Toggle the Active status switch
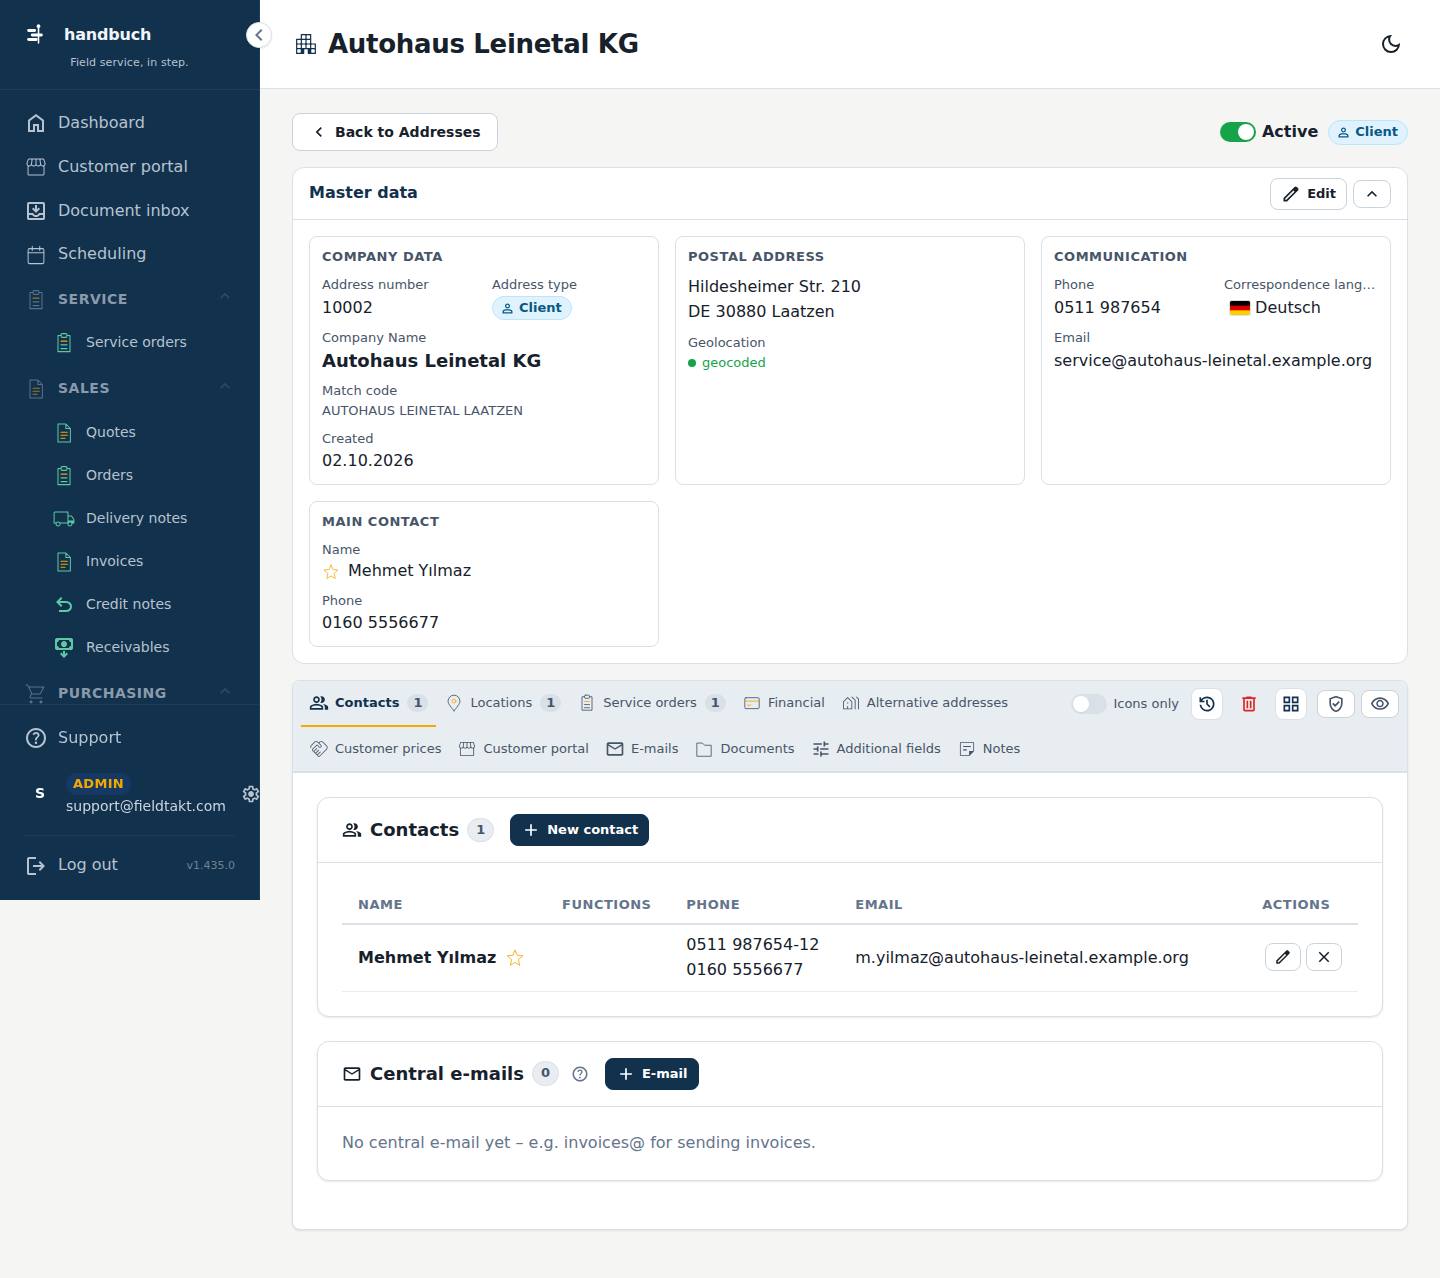Viewport: 1440px width, 1278px height. coord(1237,132)
